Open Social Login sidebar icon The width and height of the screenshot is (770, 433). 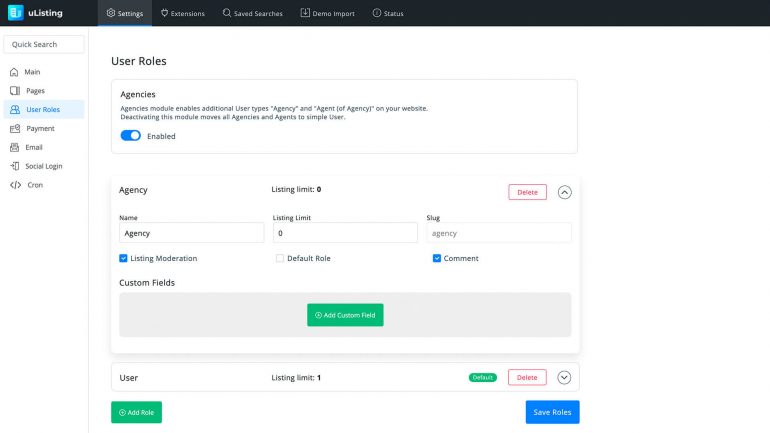point(15,166)
